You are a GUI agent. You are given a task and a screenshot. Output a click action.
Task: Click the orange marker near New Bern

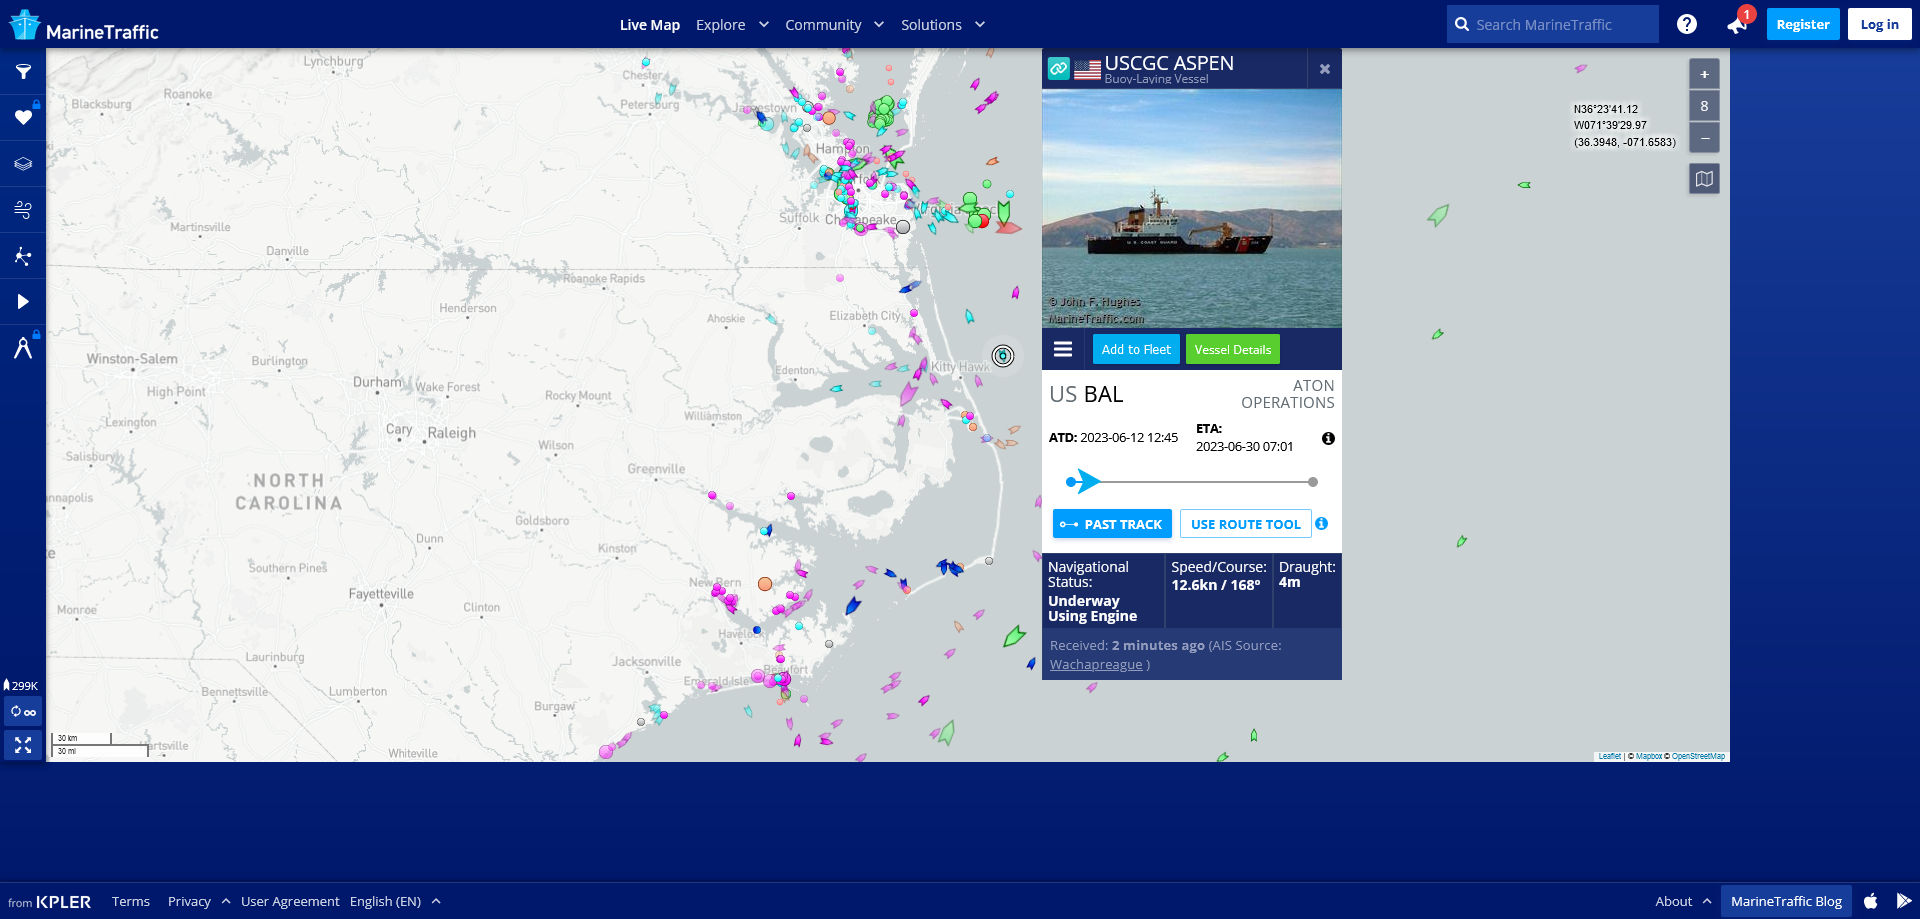(x=765, y=584)
